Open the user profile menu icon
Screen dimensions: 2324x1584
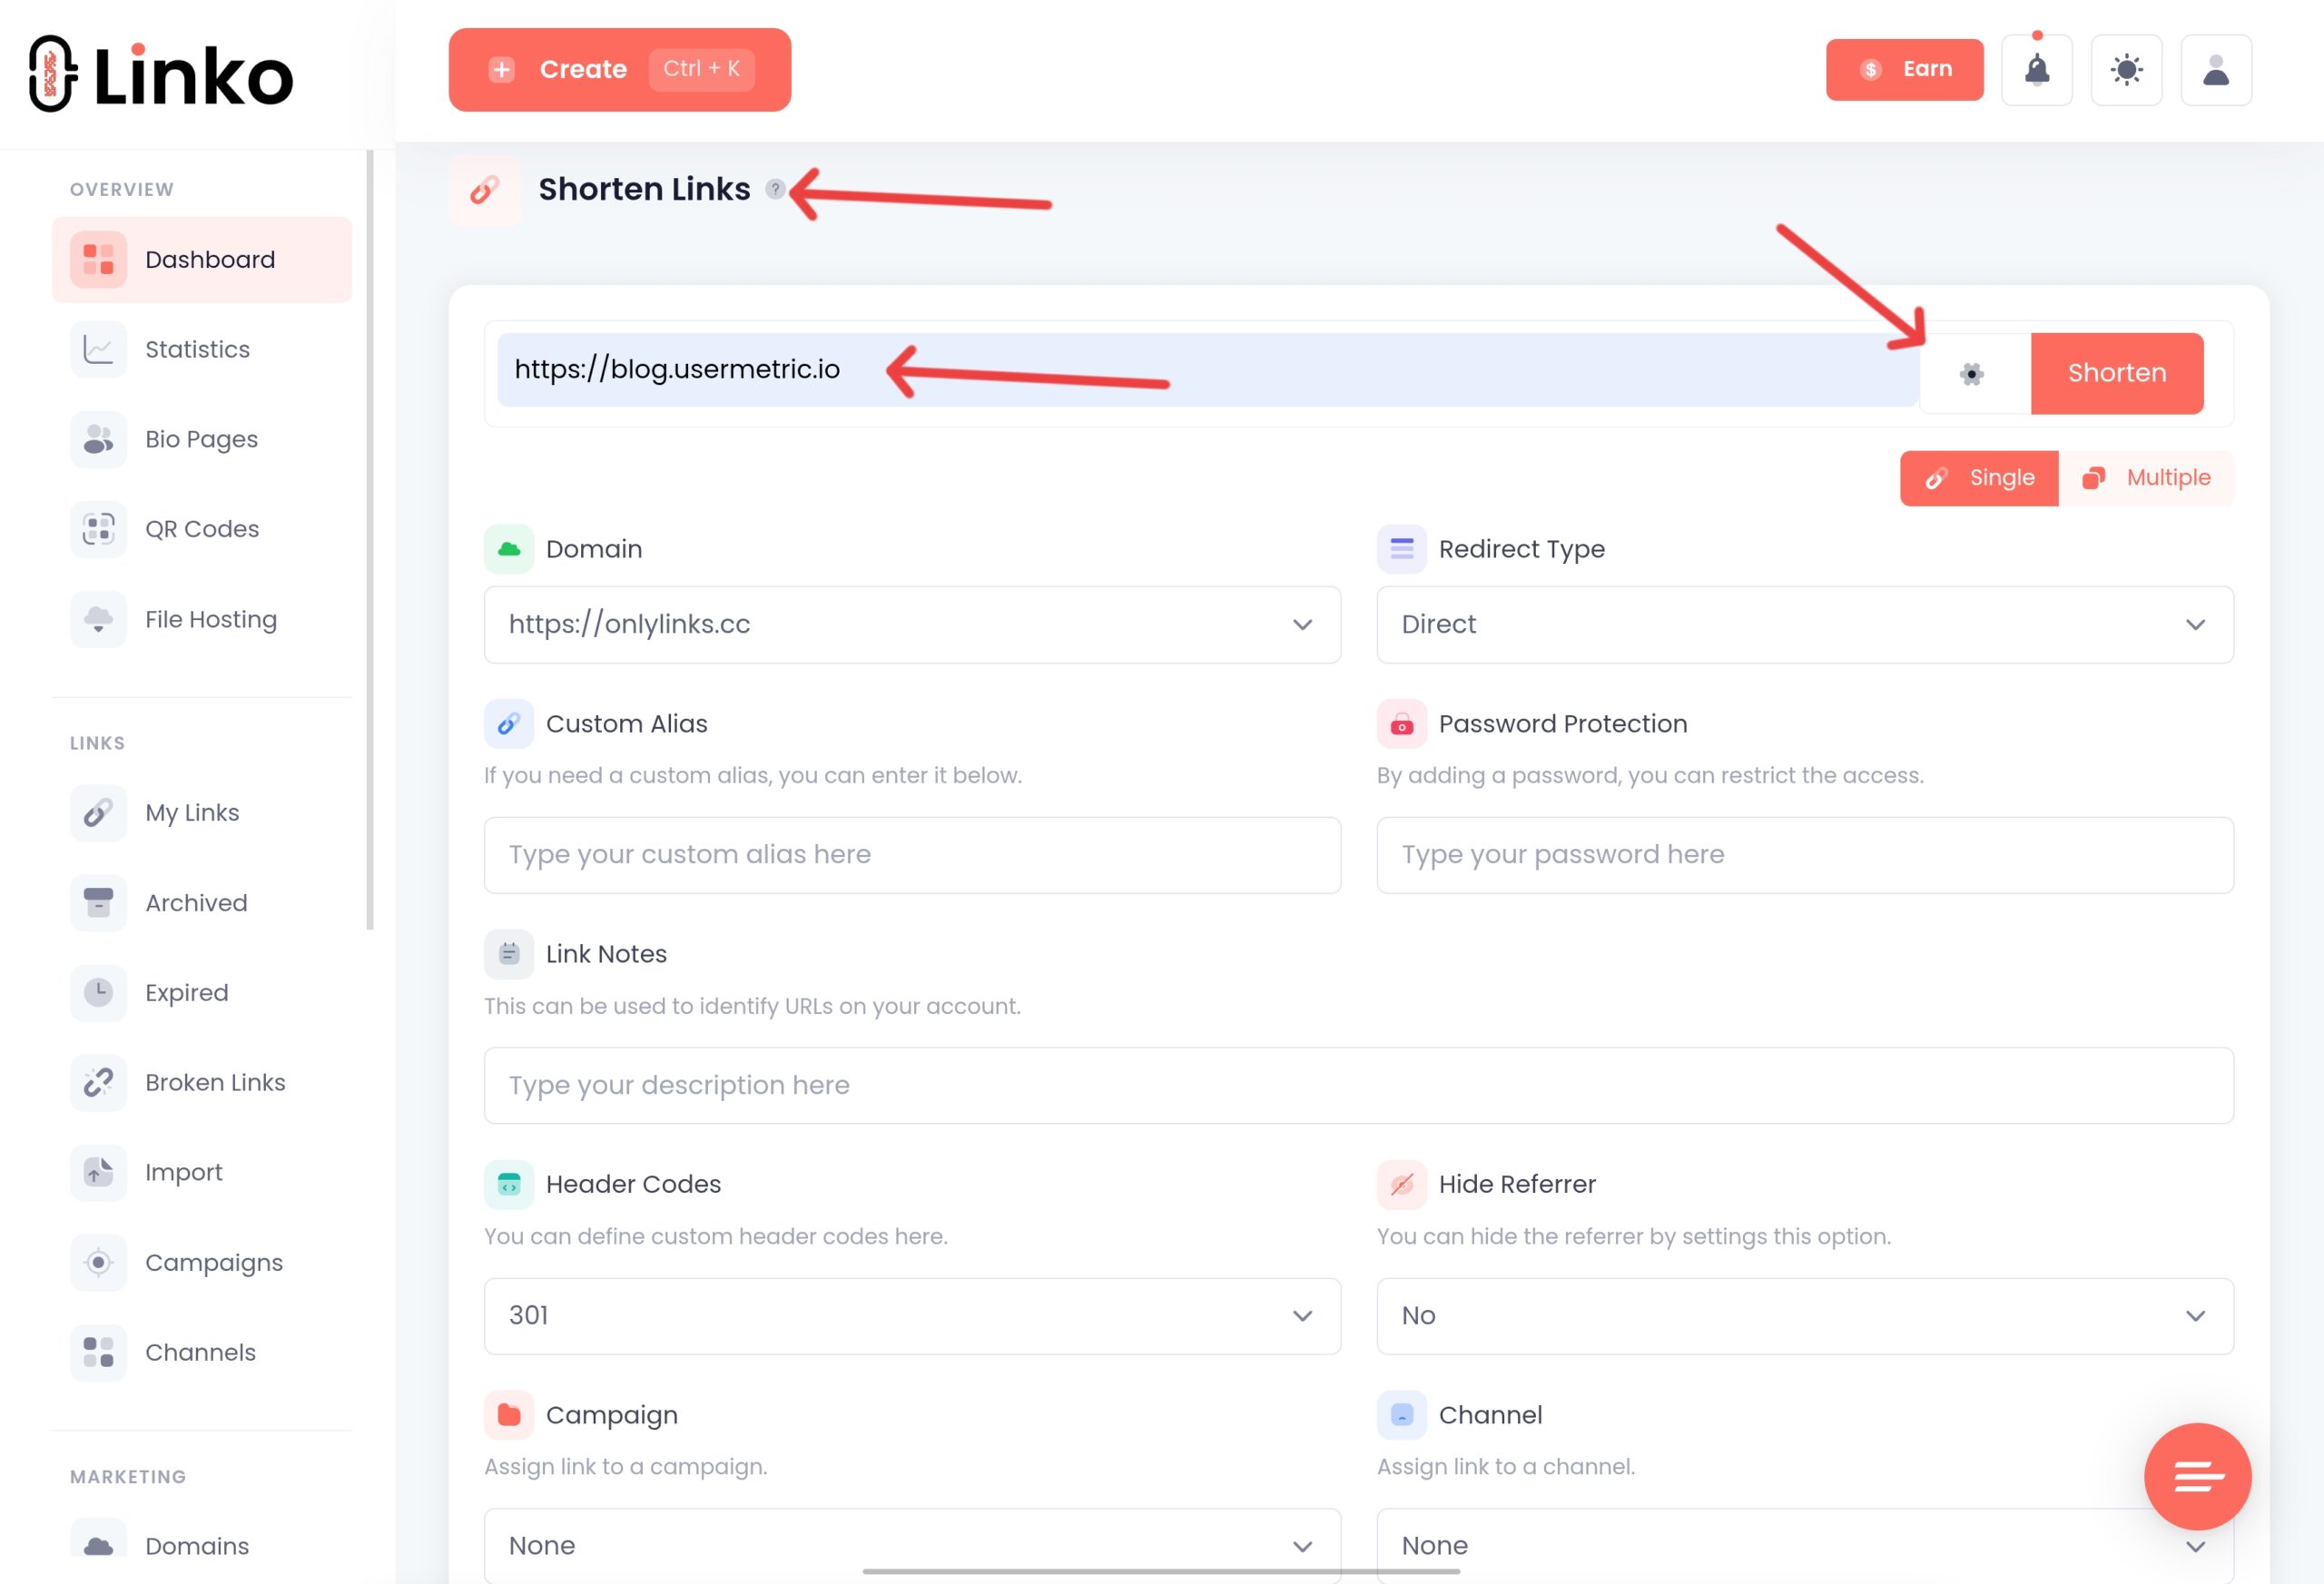(2216, 70)
